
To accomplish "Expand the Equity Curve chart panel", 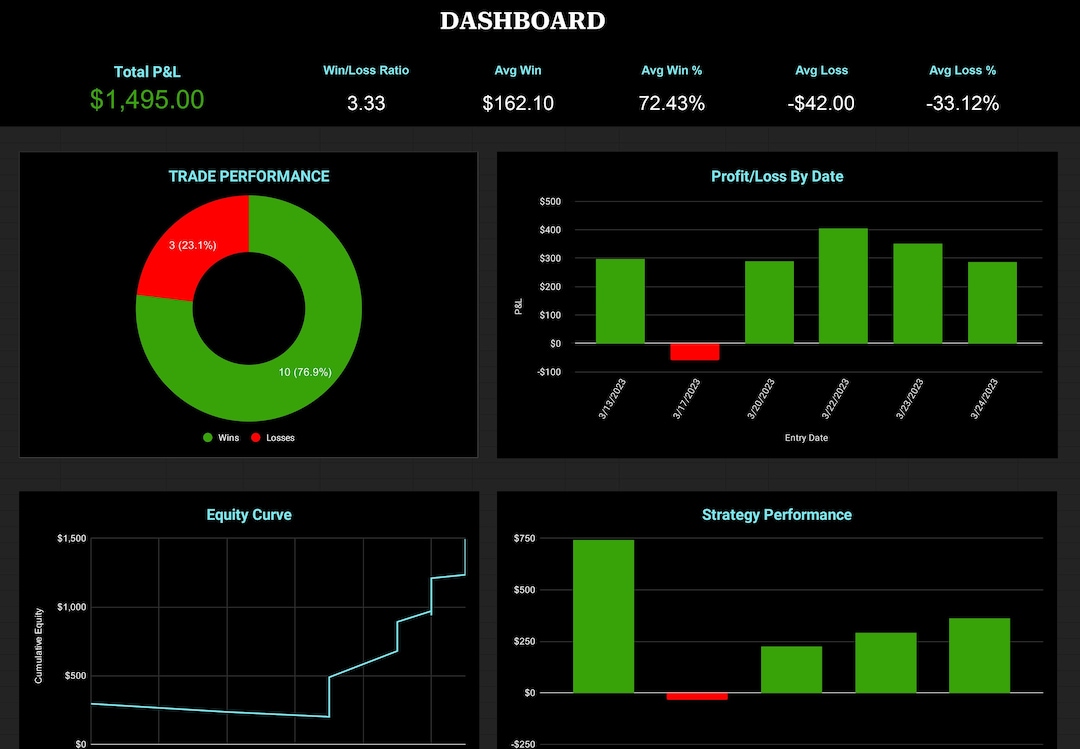I will [x=249, y=515].
